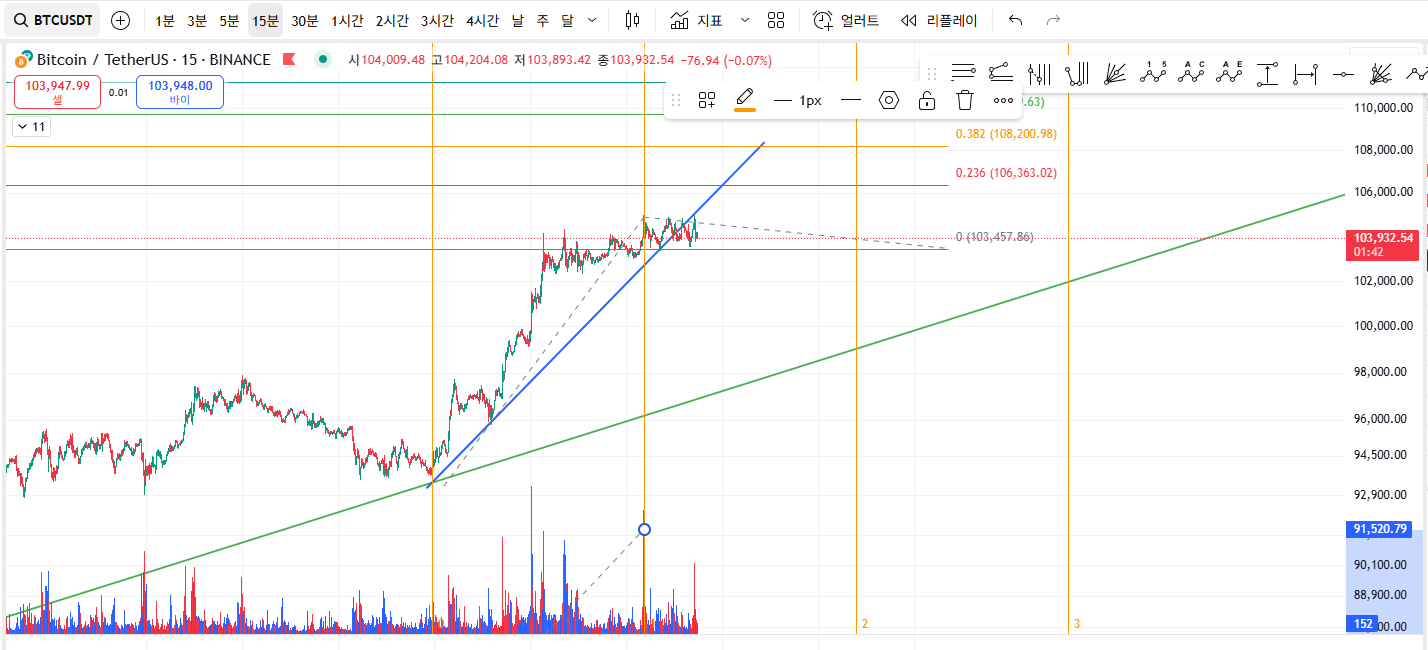Expand the favorite indicators dropdown arrow
Image resolution: width=1428 pixels, height=650 pixels.
tap(745, 20)
